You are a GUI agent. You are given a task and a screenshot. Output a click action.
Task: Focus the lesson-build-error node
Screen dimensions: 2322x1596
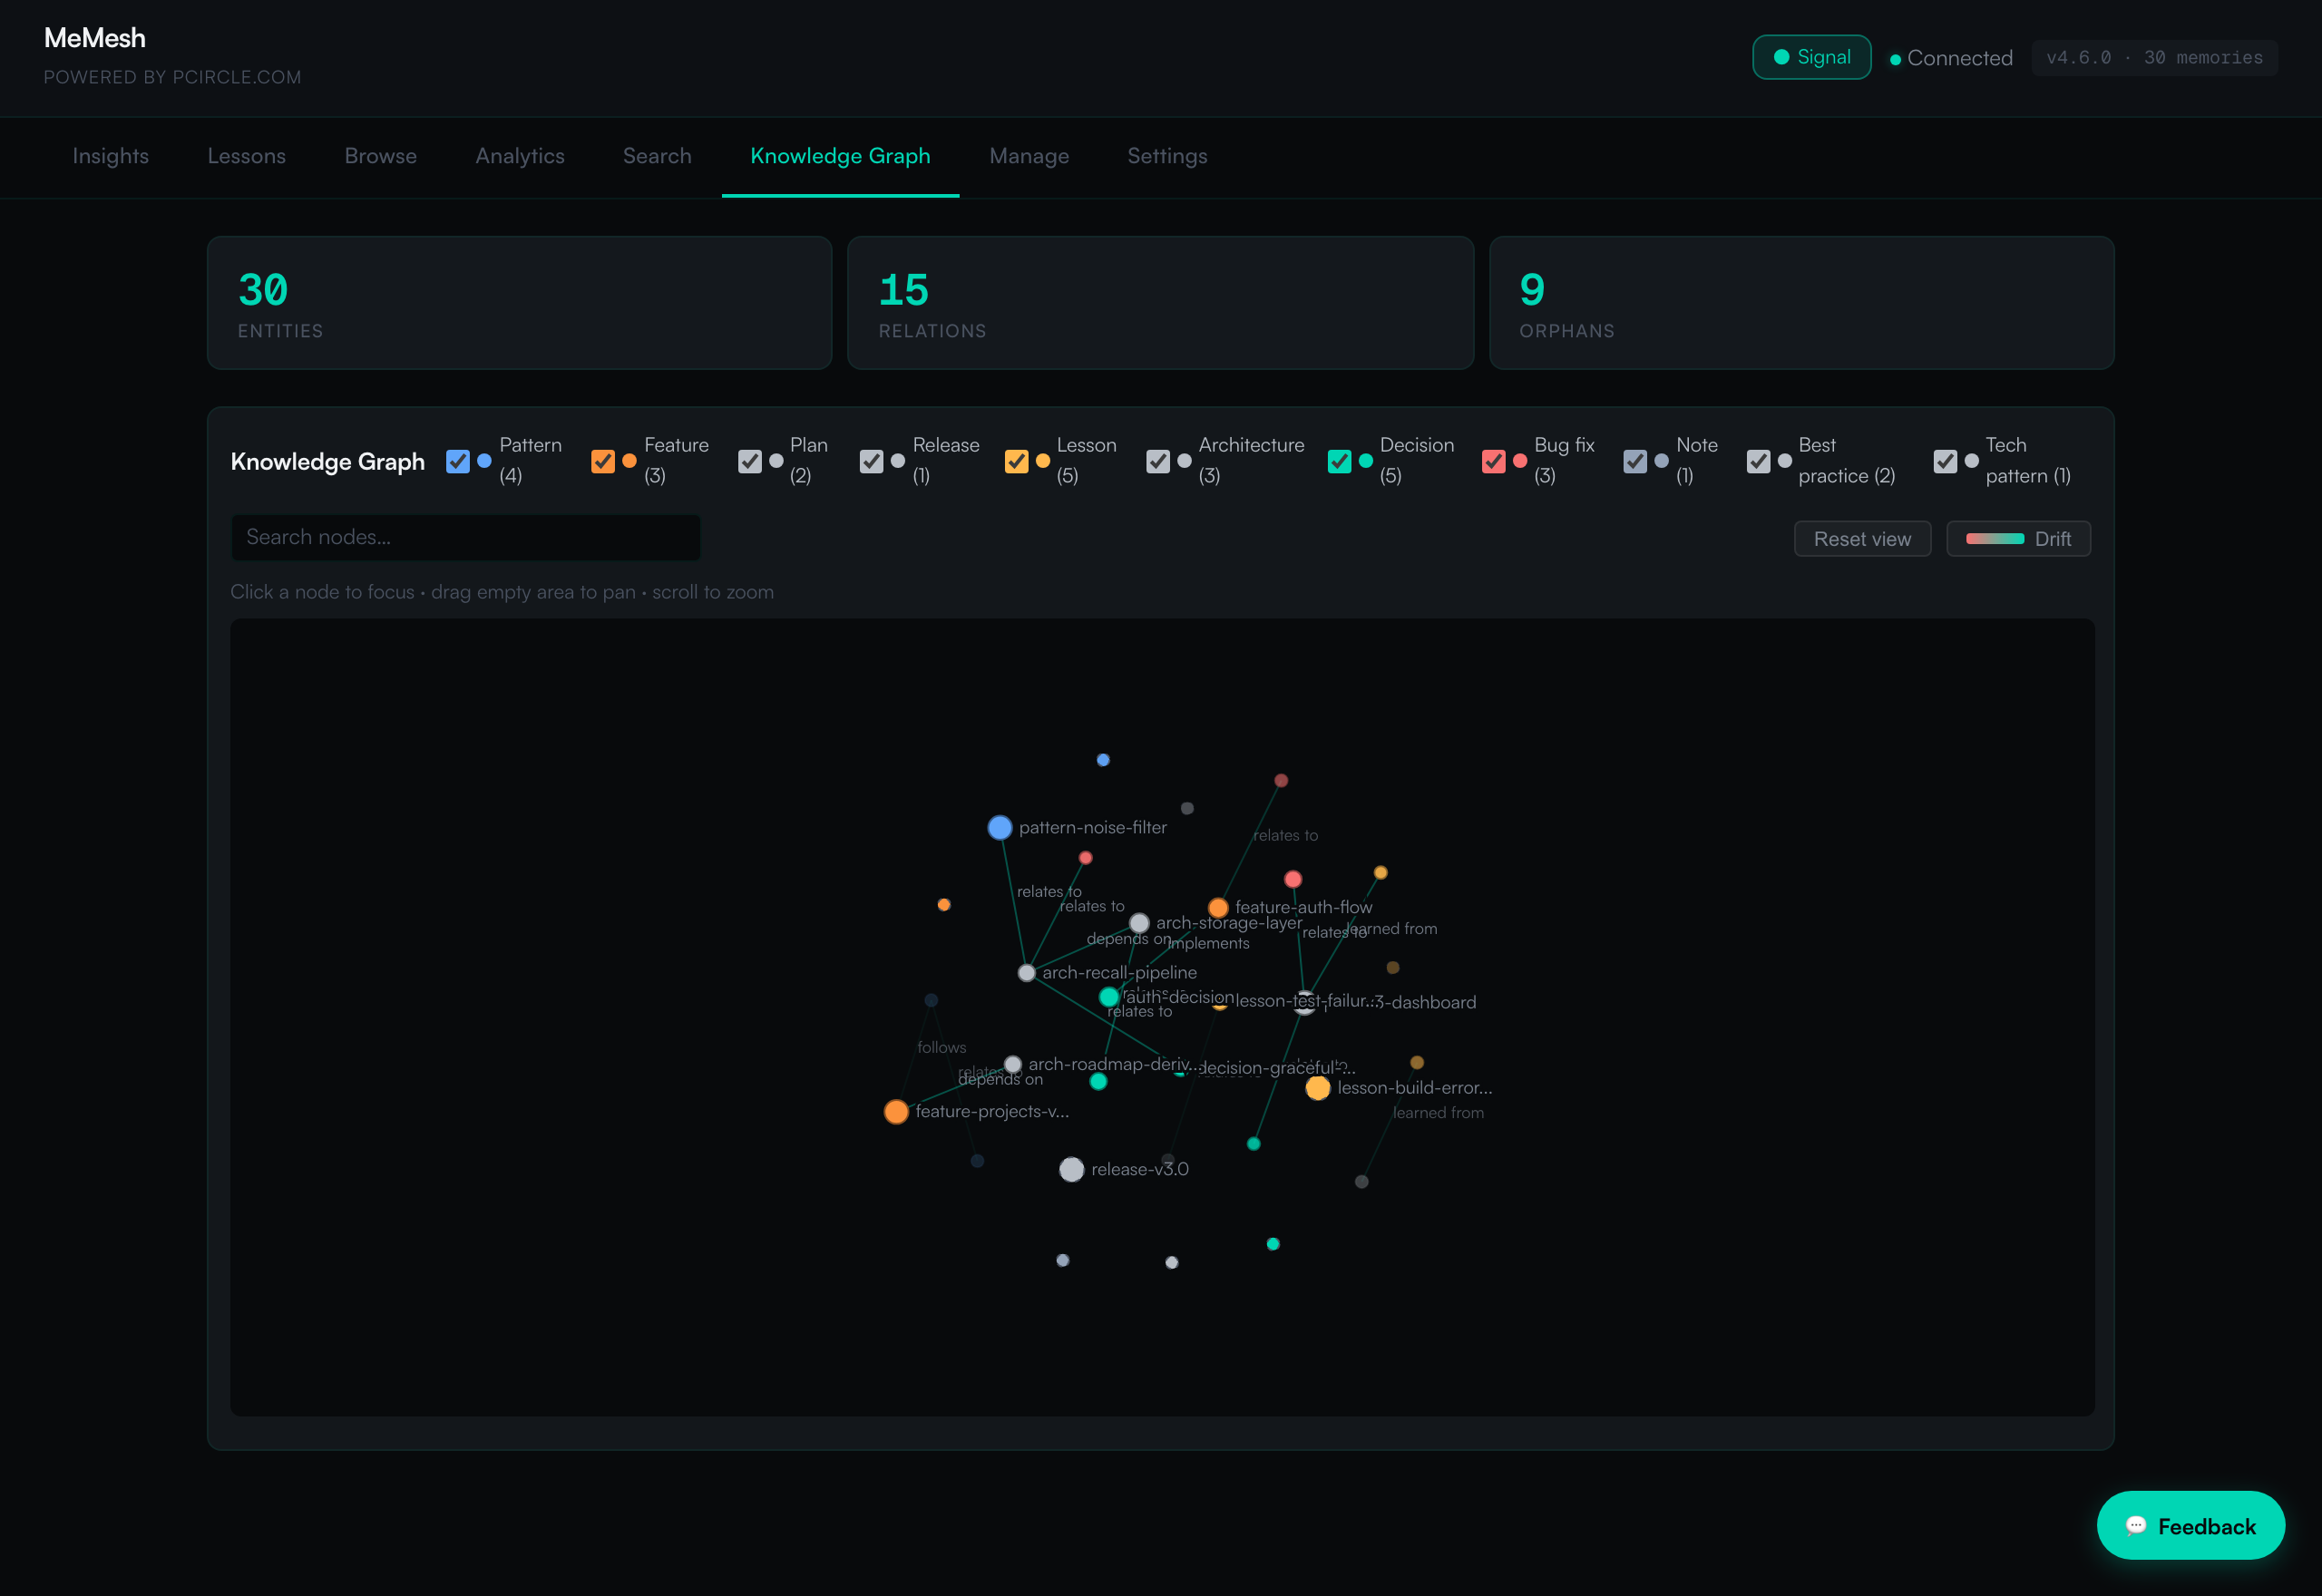click(1318, 1088)
